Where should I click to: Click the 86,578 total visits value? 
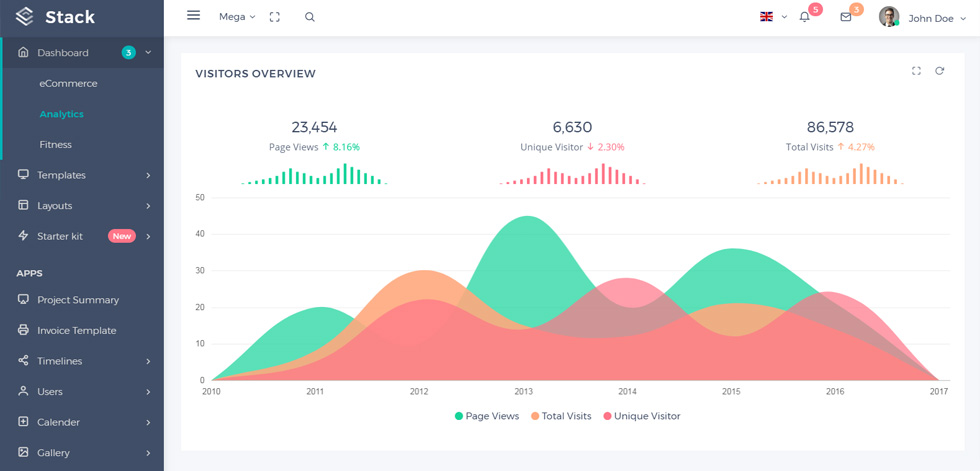click(830, 127)
